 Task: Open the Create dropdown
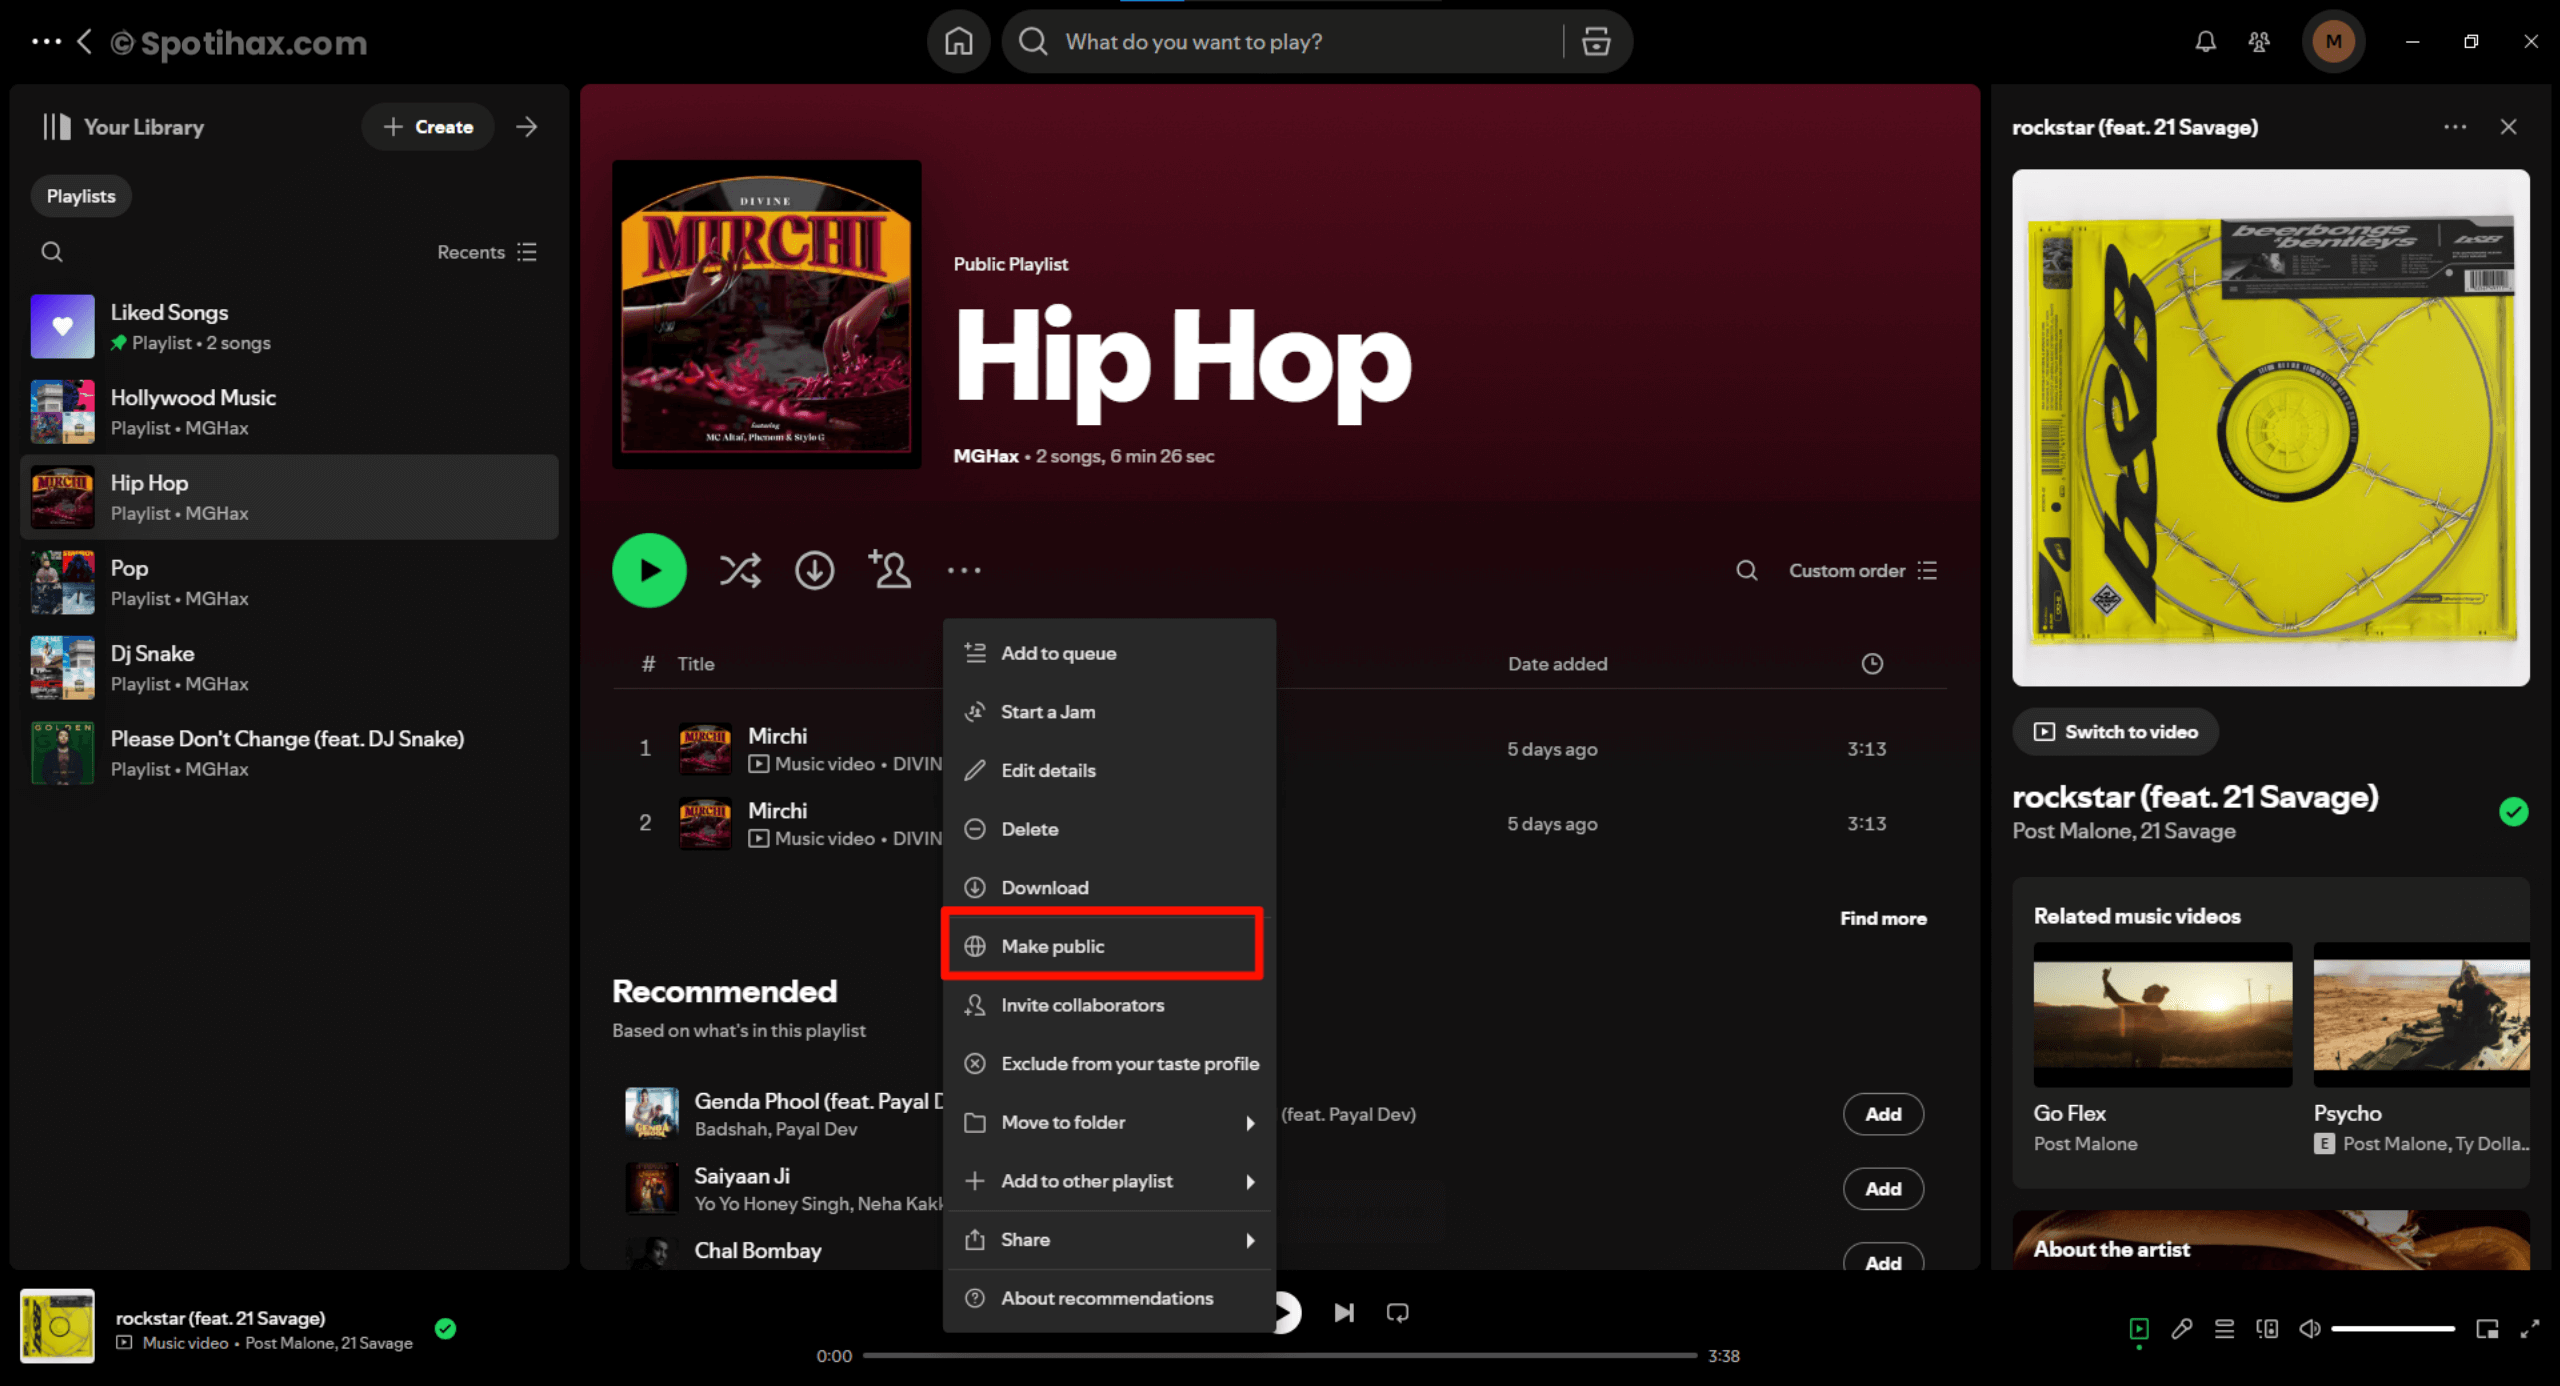(x=428, y=127)
